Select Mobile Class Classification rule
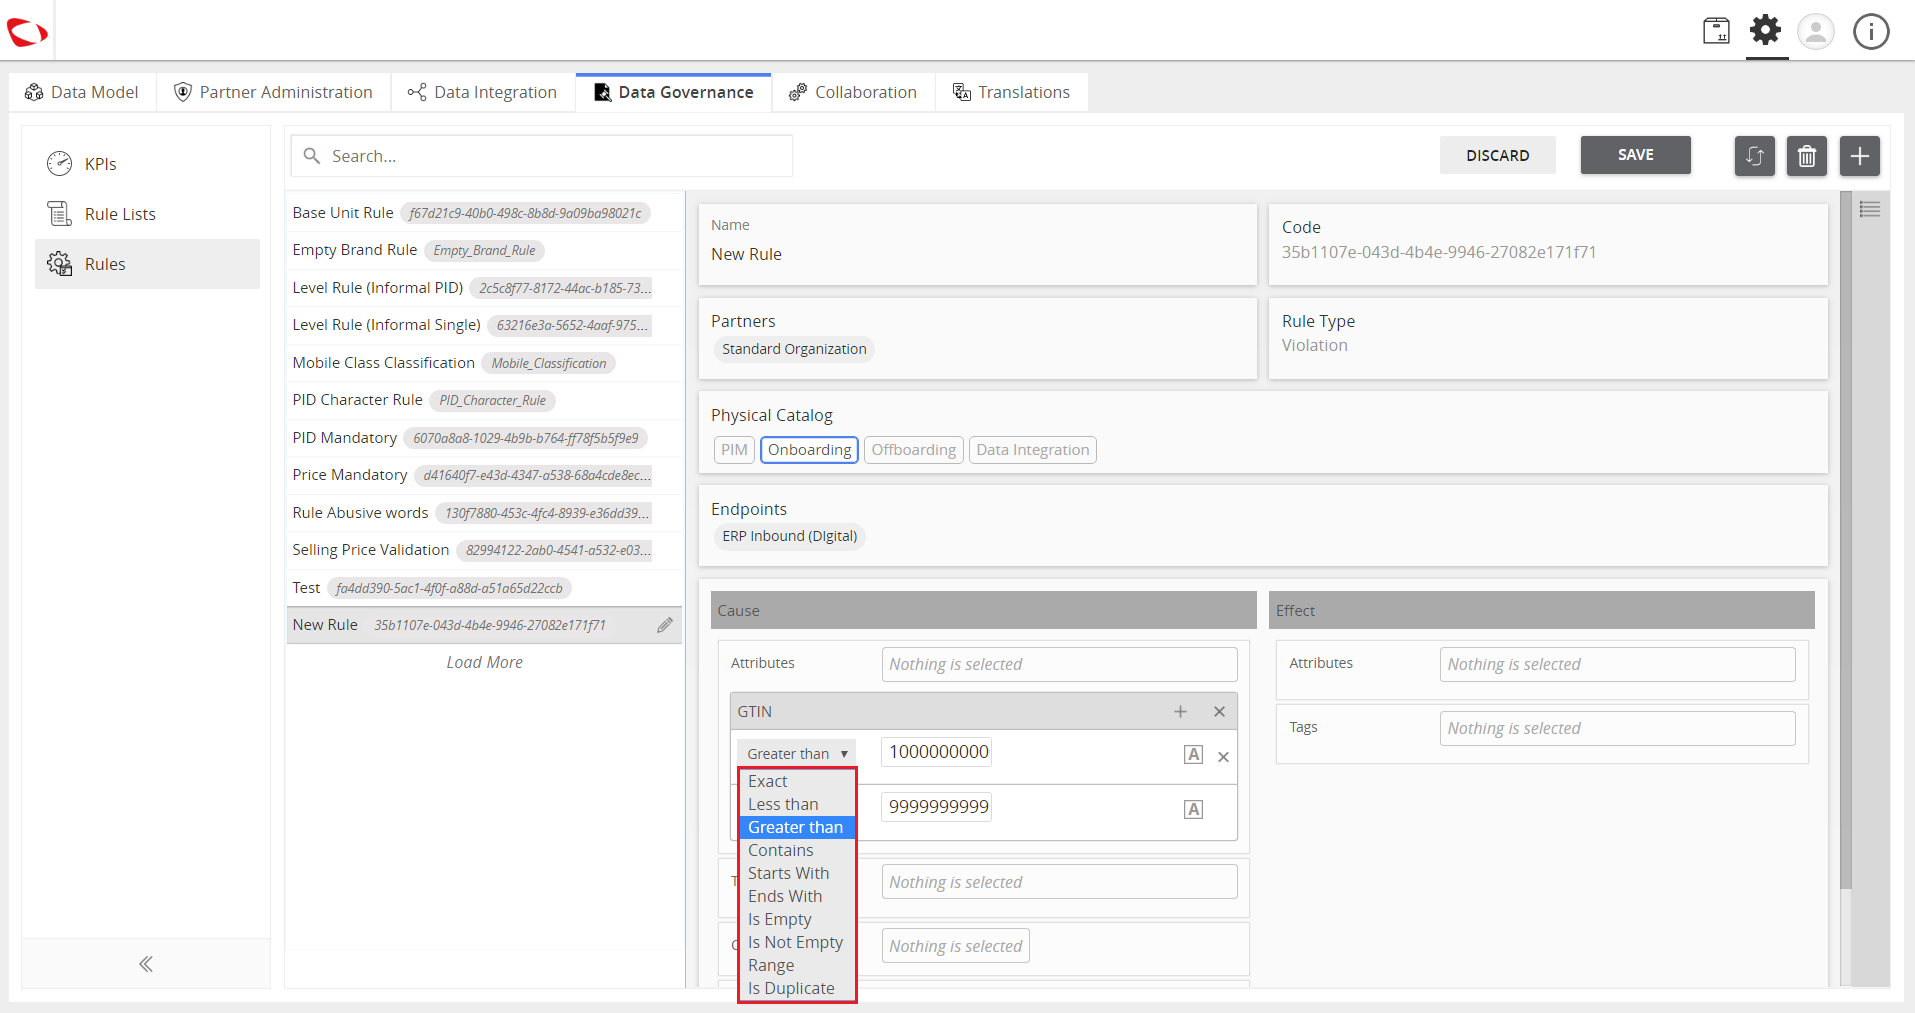Screen dimensions: 1915x1013 pos(485,363)
